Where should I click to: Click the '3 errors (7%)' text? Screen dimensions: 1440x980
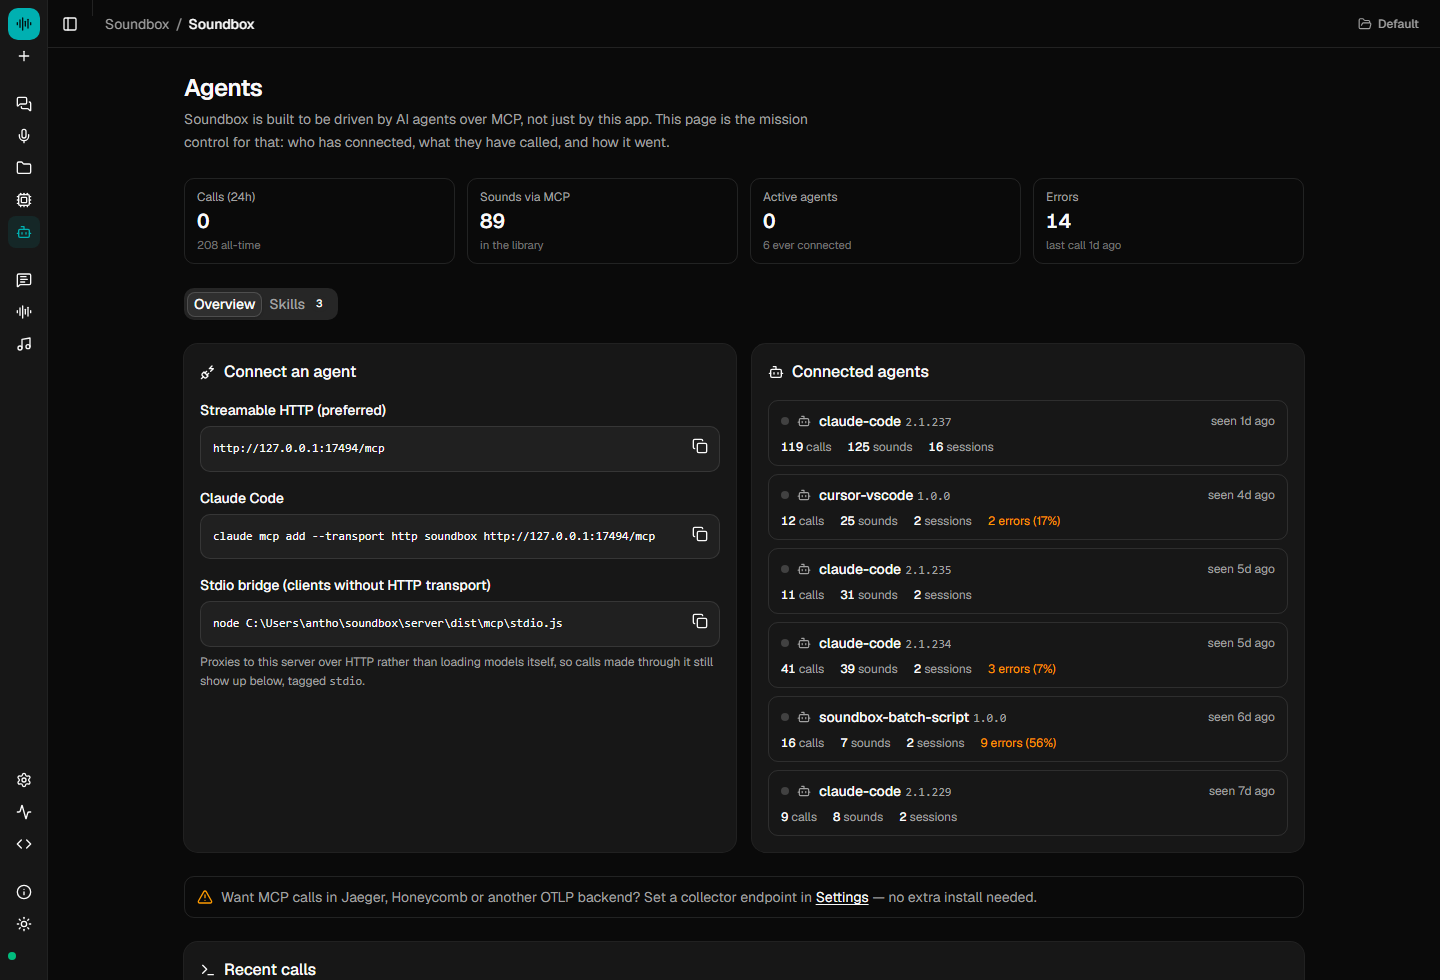tap(1022, 669)
